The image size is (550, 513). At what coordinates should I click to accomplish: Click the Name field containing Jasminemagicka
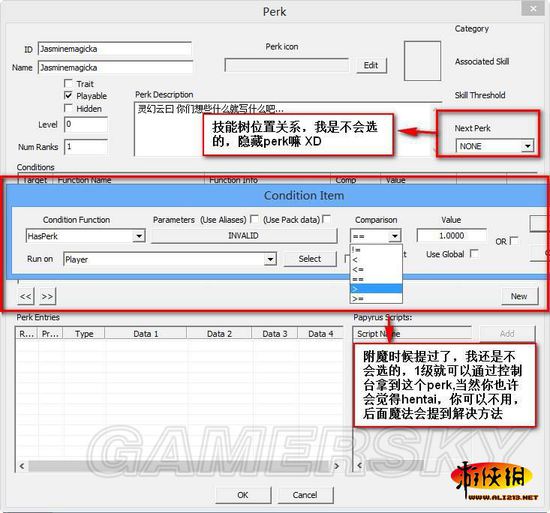[x=115, y=67]
